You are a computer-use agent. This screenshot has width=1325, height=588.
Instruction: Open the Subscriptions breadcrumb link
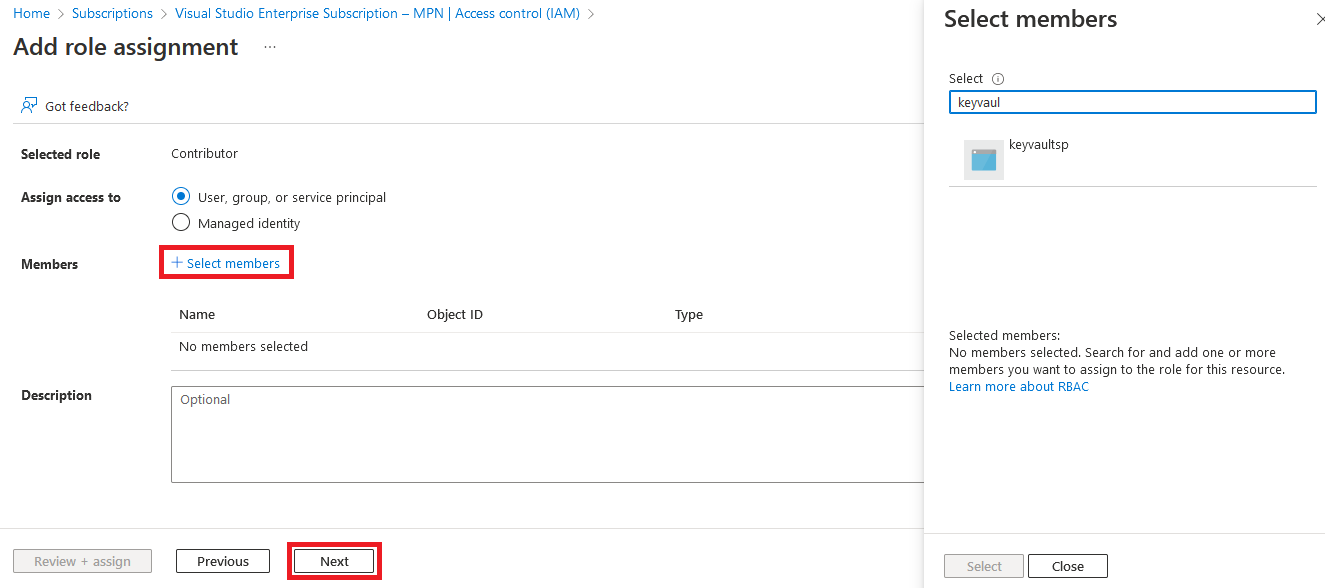[112, 13]
